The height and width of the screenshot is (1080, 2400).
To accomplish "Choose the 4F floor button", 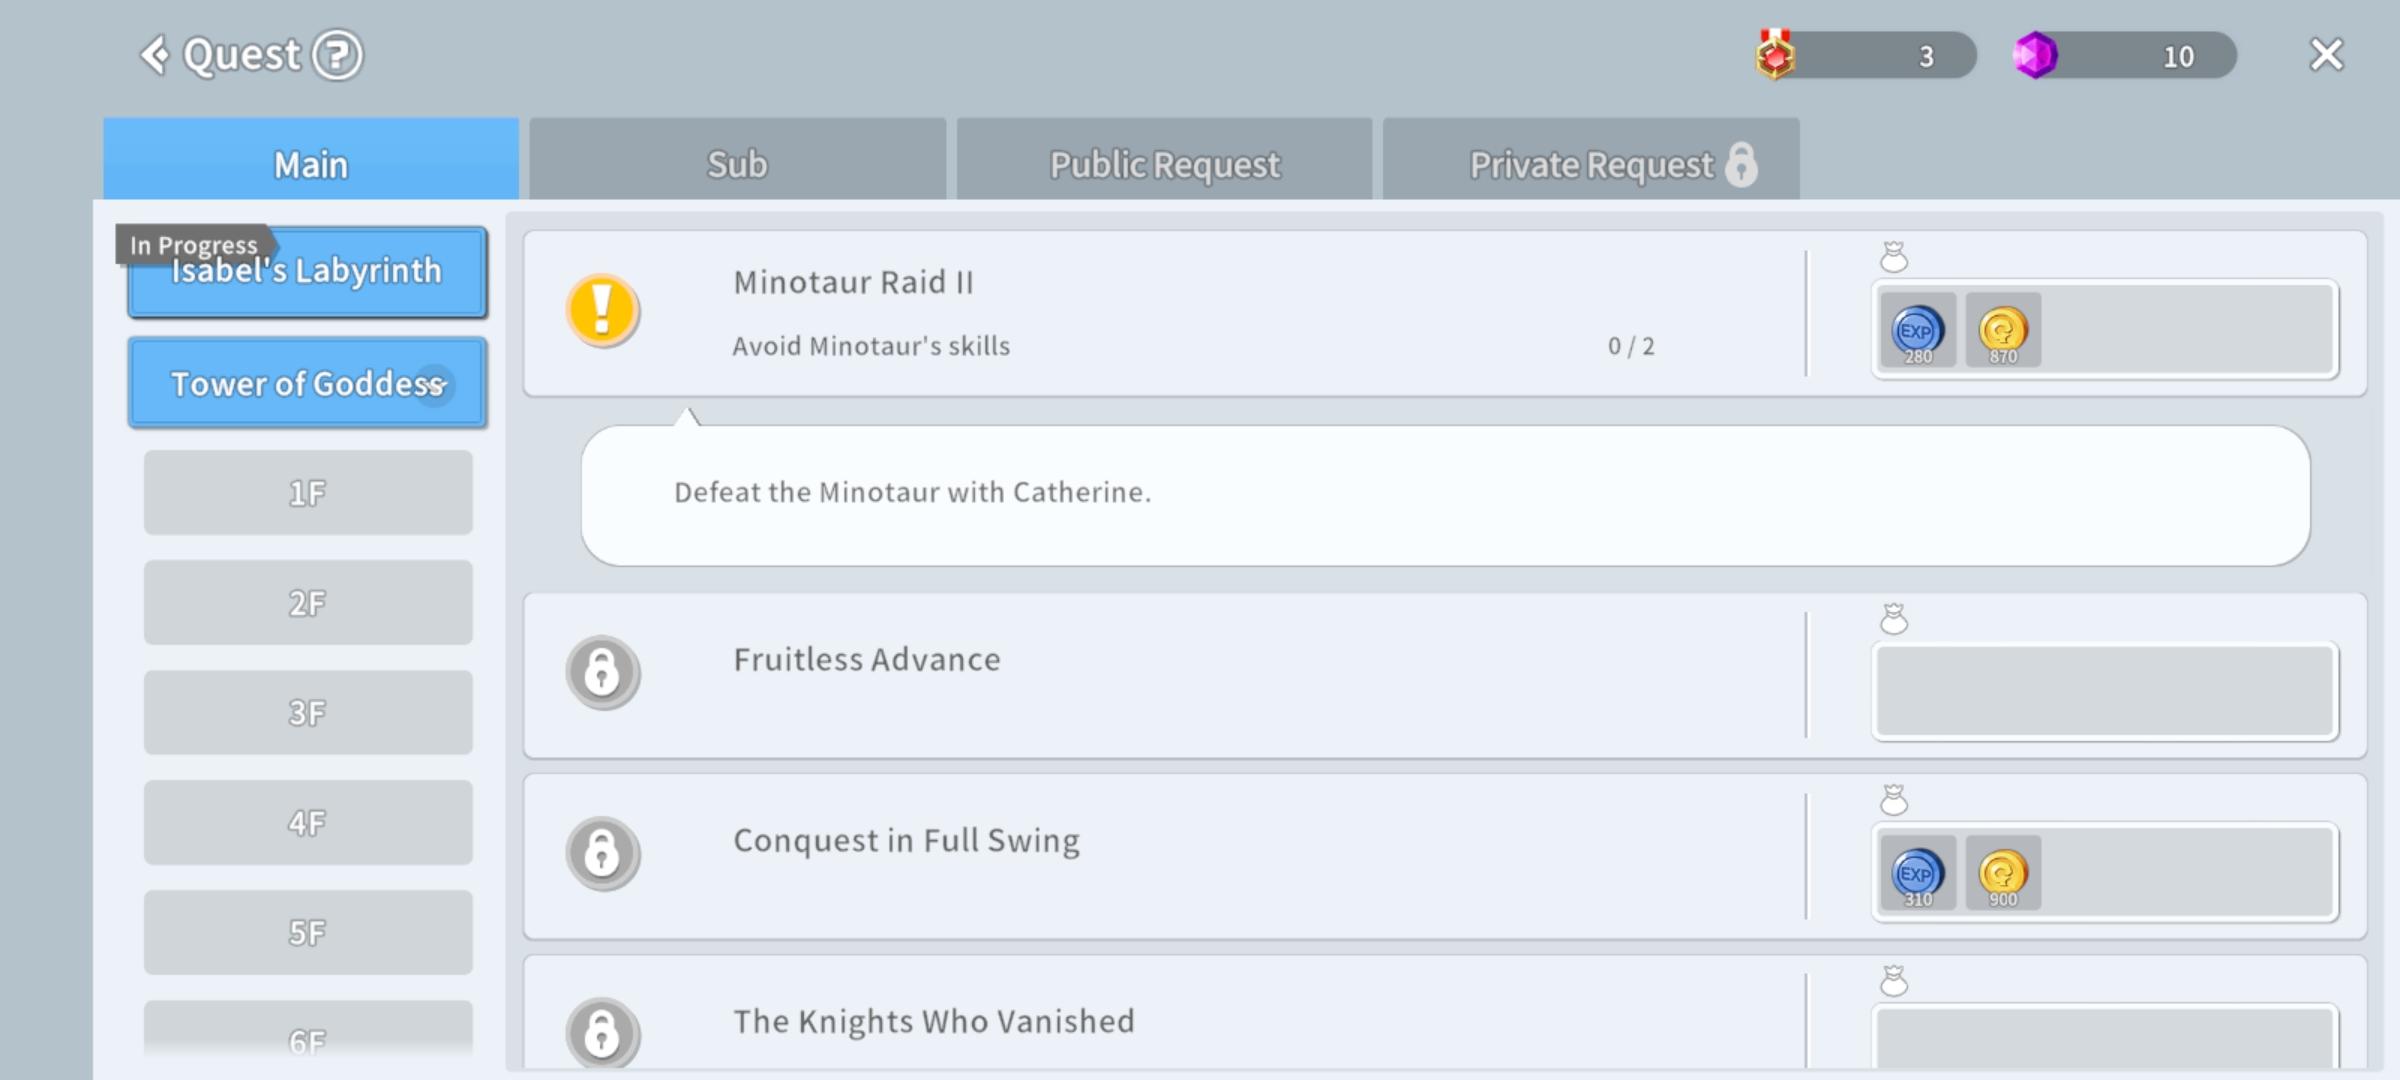I will (307, 823).
